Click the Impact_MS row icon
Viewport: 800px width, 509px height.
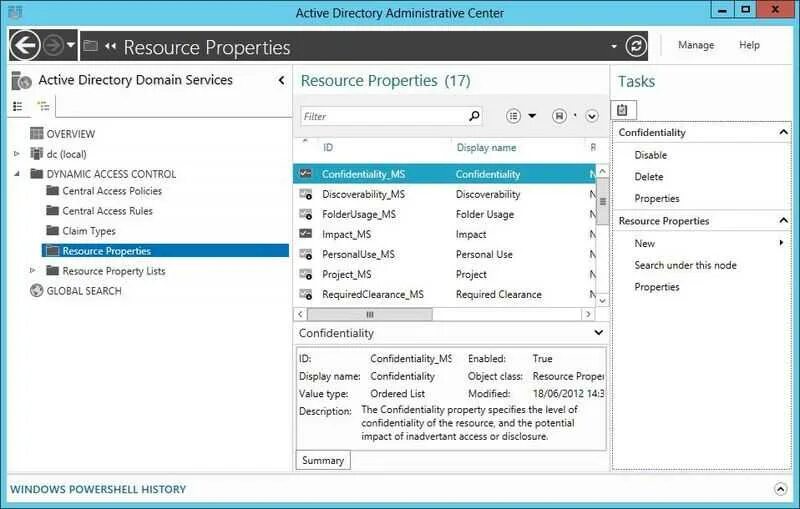point(306,234)
